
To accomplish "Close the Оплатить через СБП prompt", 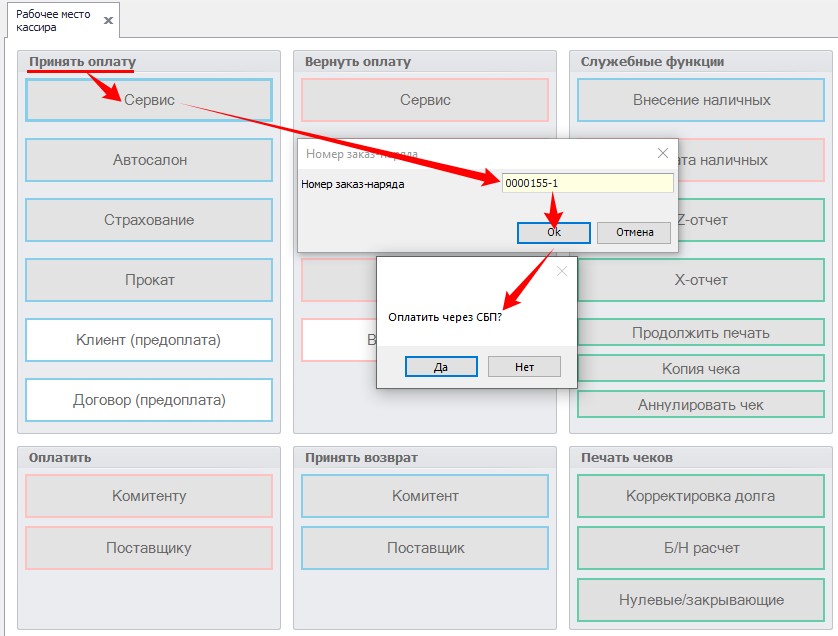I will [561, 271].
